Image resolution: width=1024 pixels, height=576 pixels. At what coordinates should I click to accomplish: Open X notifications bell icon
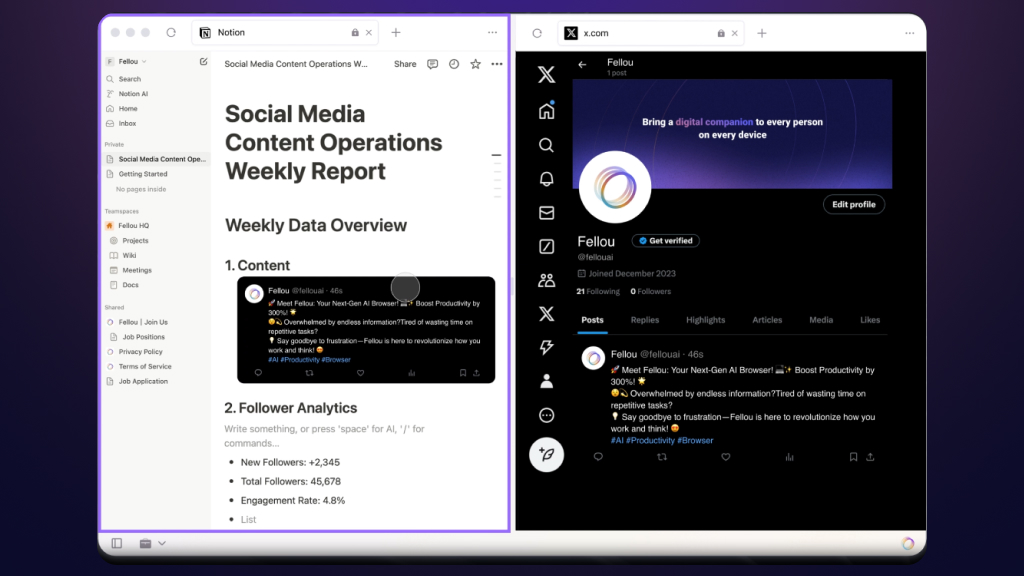[x=546, y=179]
